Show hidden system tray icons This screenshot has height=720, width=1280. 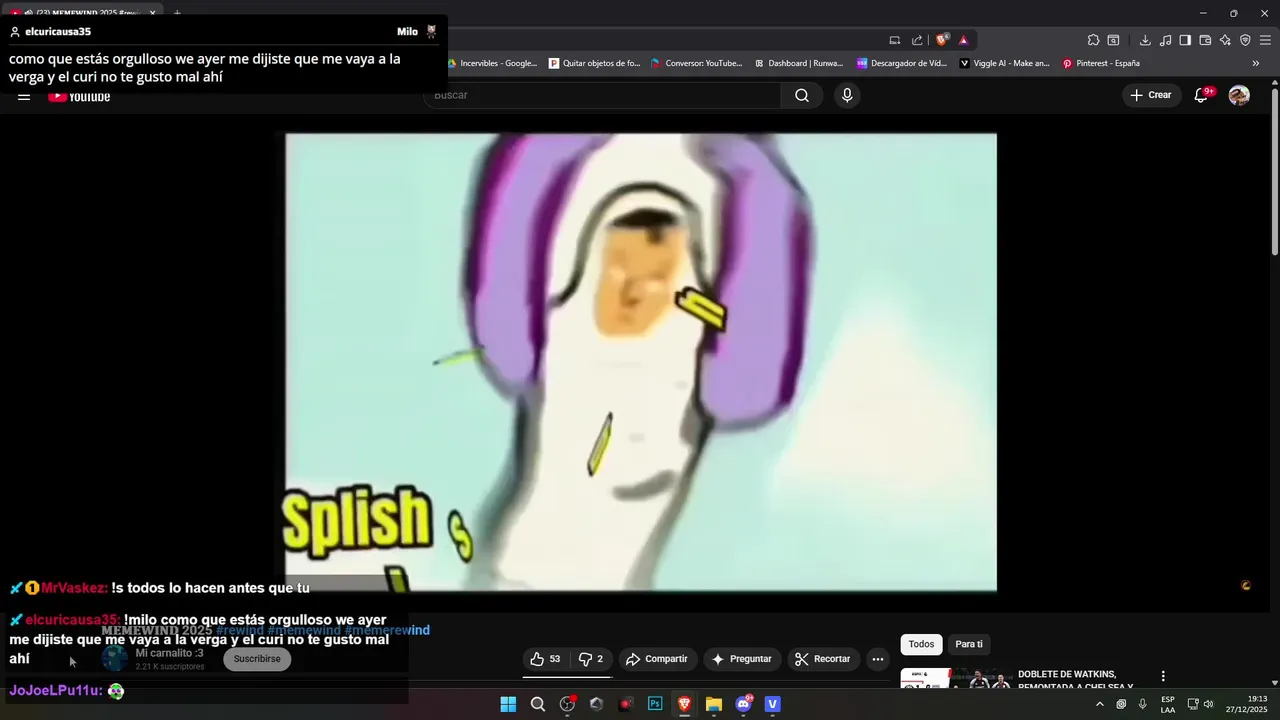(x=1100, y=704)
